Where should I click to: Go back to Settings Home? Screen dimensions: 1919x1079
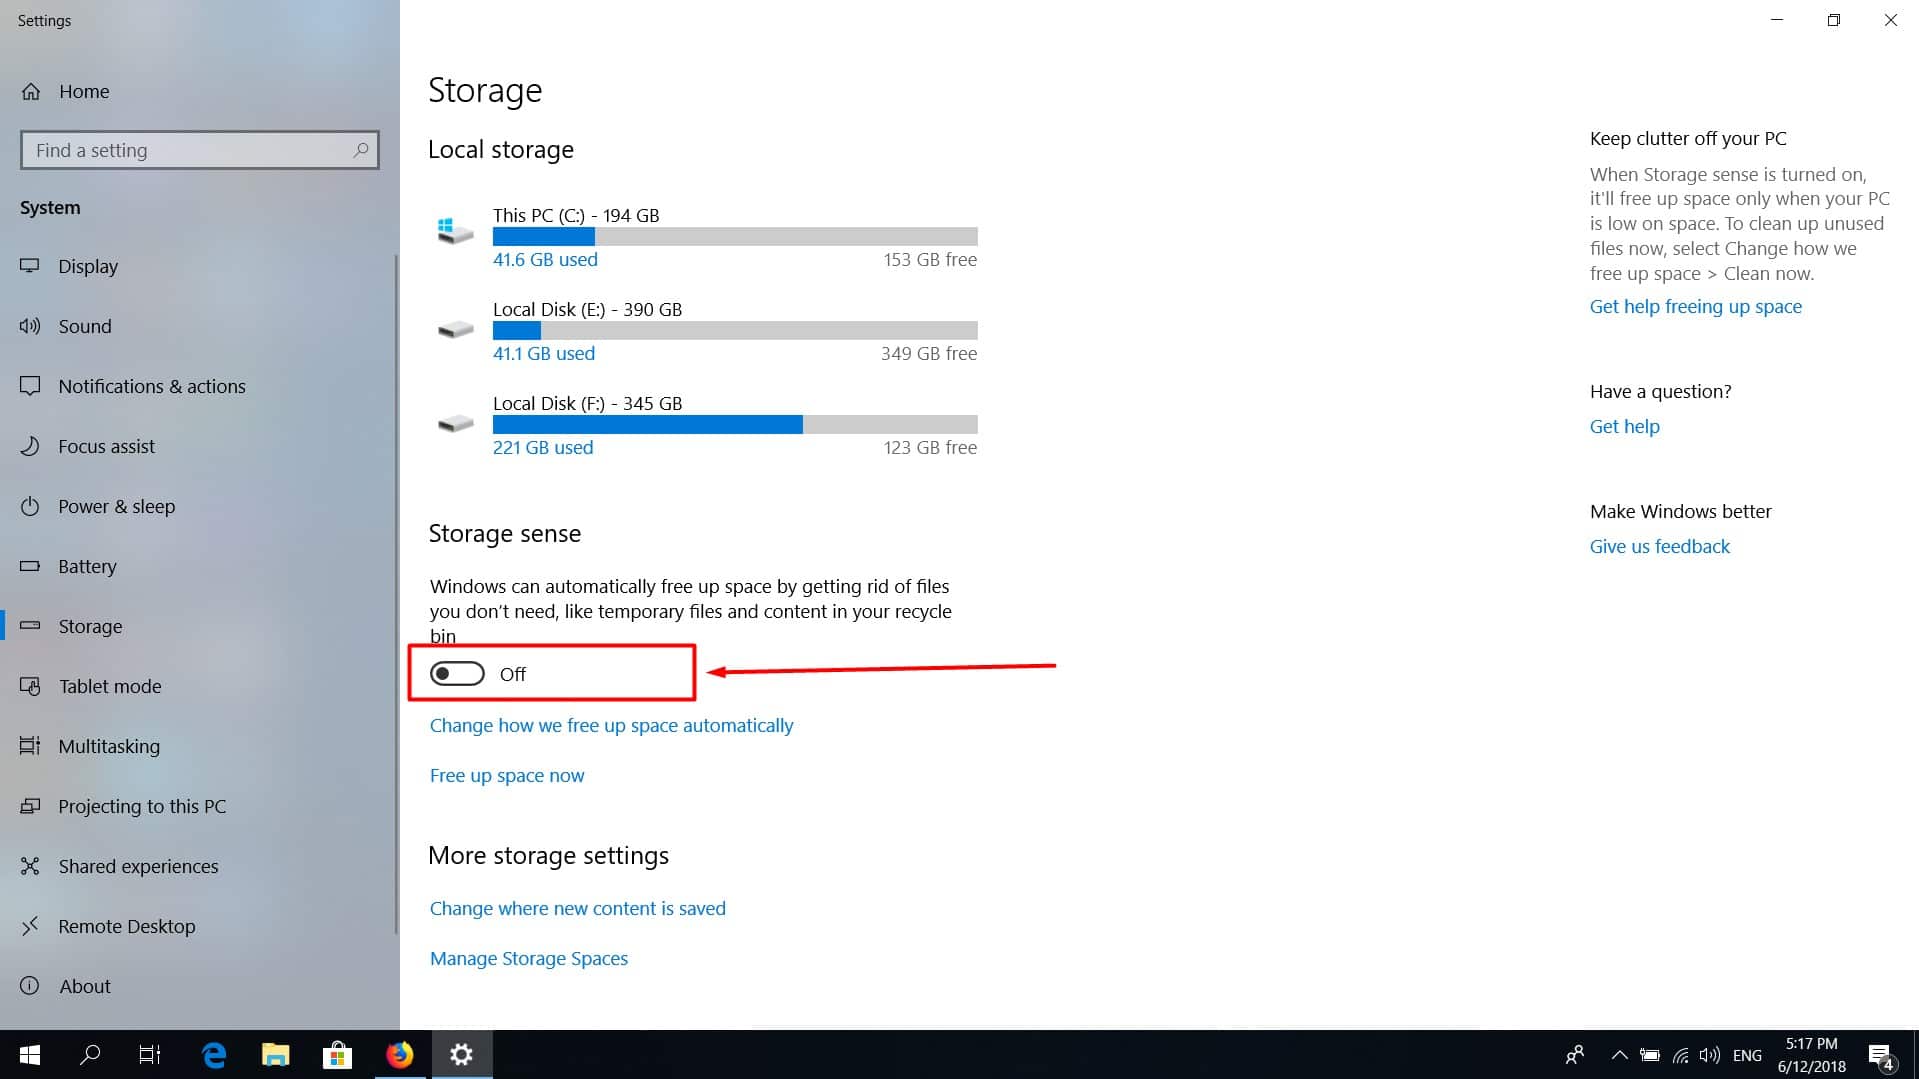coord(84,91)
